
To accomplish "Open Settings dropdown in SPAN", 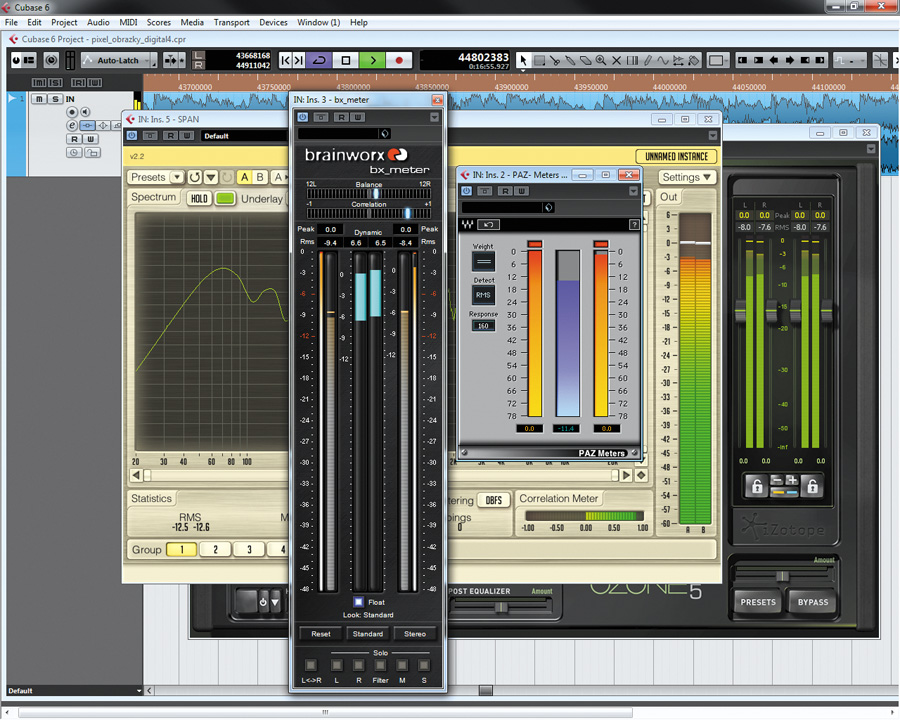I will tap(686, 177).
